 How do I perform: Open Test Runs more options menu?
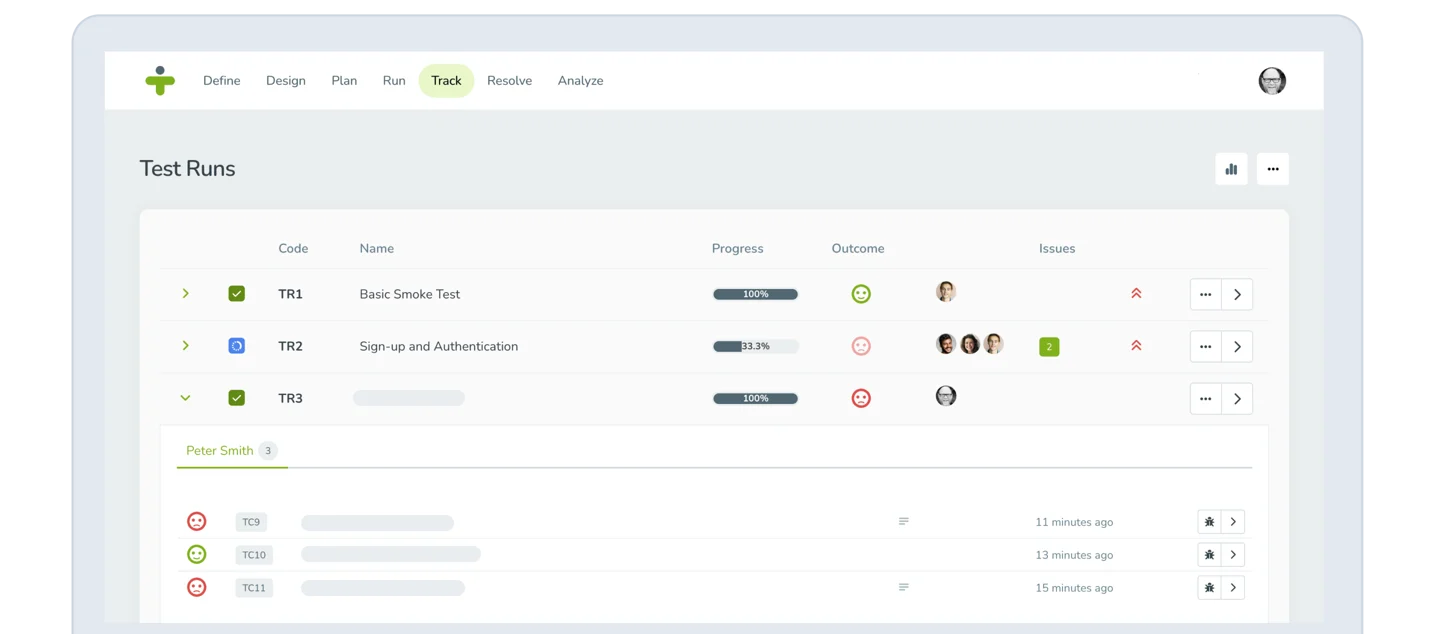(x=1273, y=169)
